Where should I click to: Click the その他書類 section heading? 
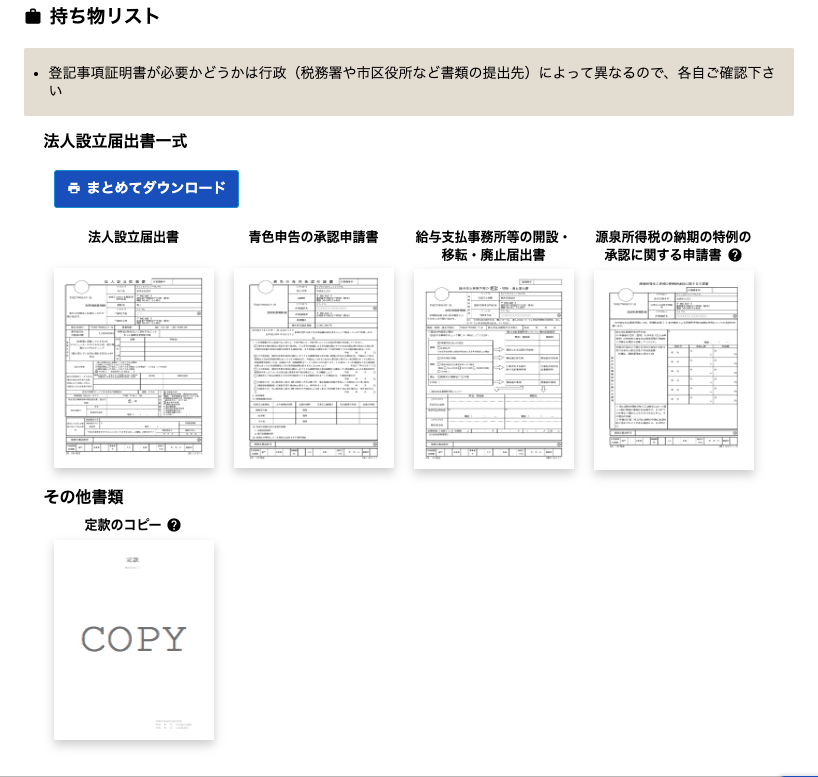click(x=83, y=497)
